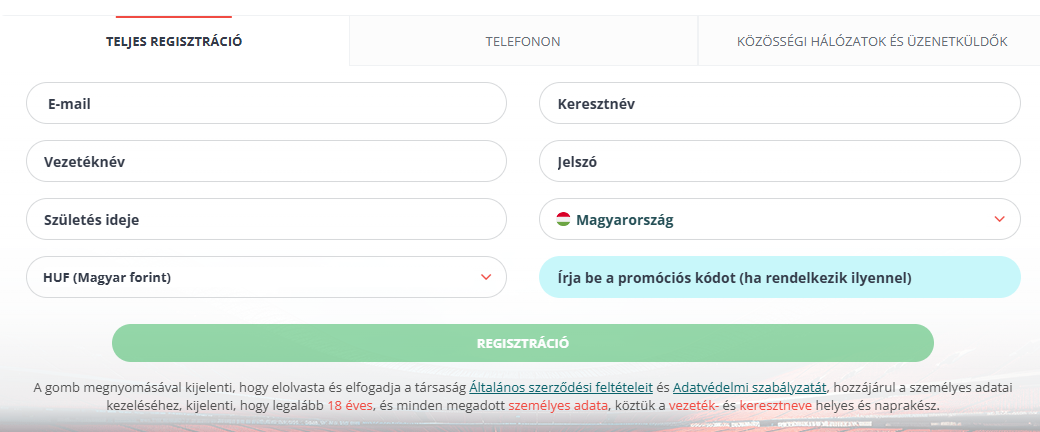
Task: Open the Születés ideje date field
Action: [267, 219]
